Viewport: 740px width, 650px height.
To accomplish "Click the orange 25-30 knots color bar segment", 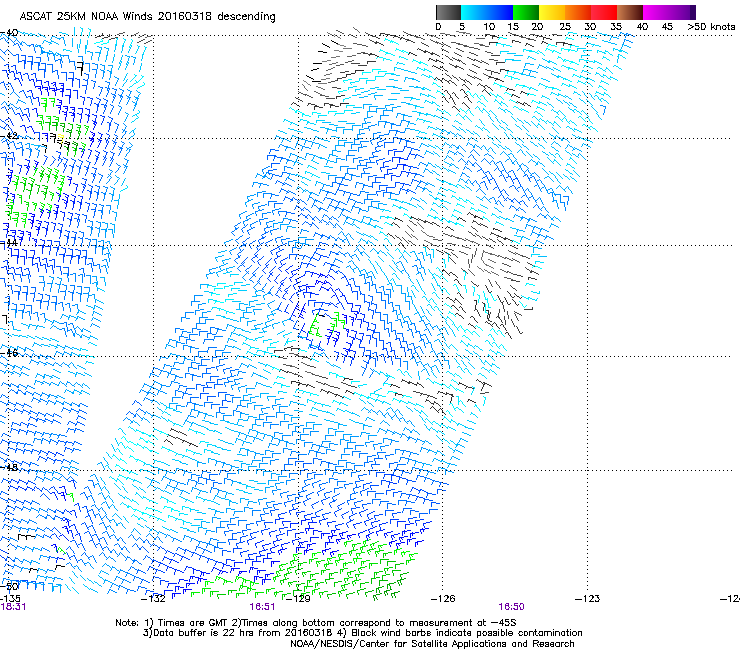I will [x=578, y=12].
